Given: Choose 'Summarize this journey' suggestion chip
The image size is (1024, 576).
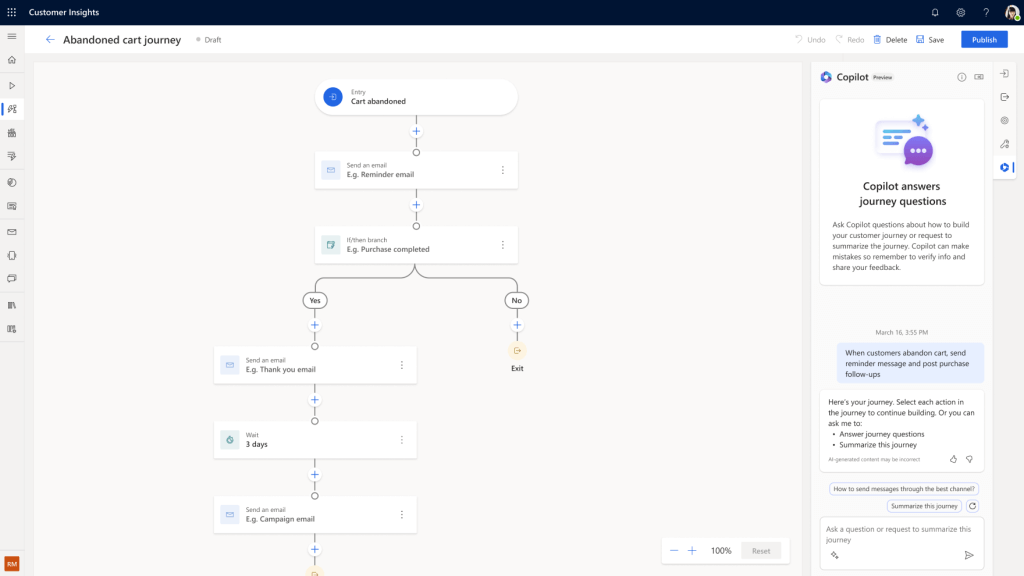Looking at the screenshot, I should tap(924, 506).
